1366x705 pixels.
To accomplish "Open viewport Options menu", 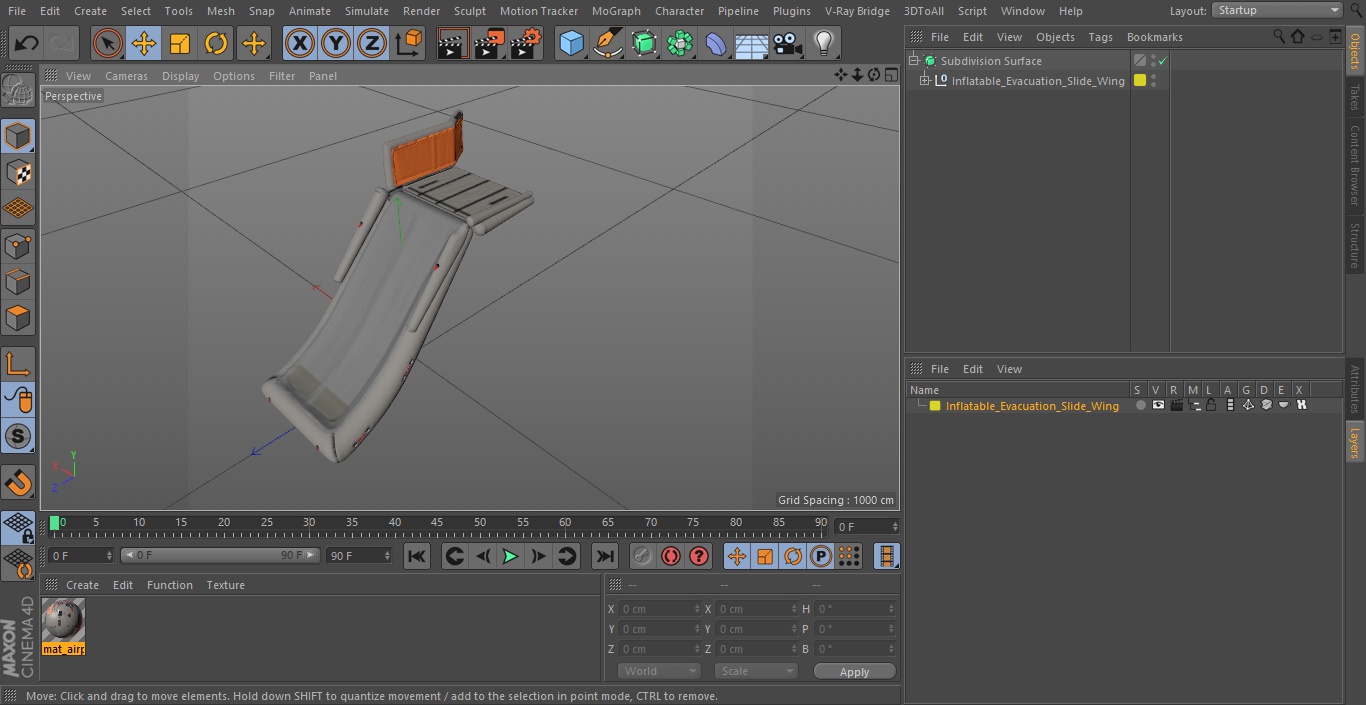I will click(x=234, y=76).
